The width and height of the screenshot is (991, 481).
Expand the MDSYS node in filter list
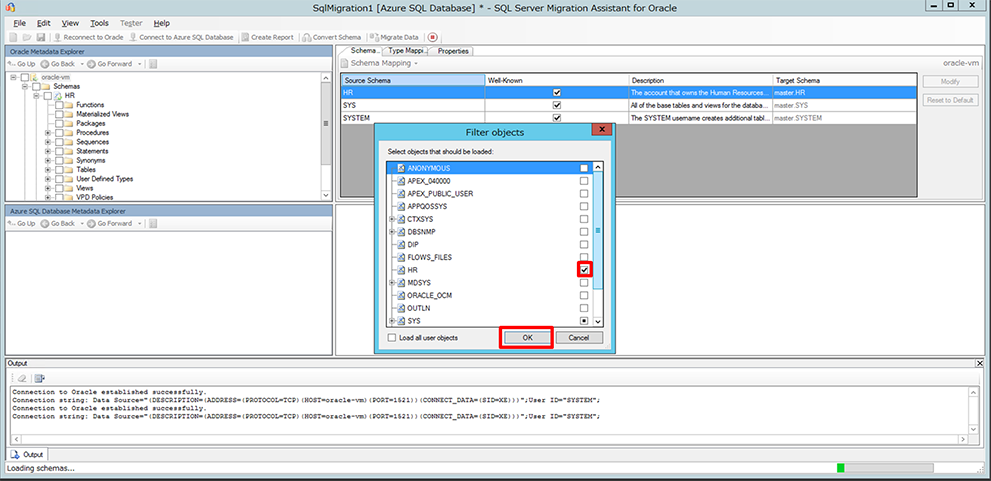coord(392,283)
